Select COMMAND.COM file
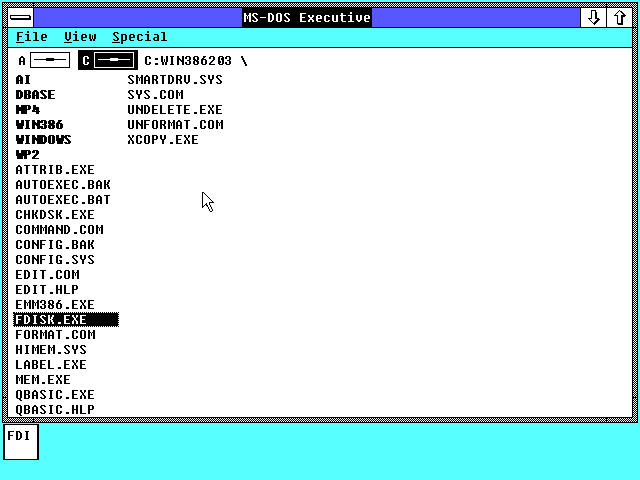 click(60, 230)
